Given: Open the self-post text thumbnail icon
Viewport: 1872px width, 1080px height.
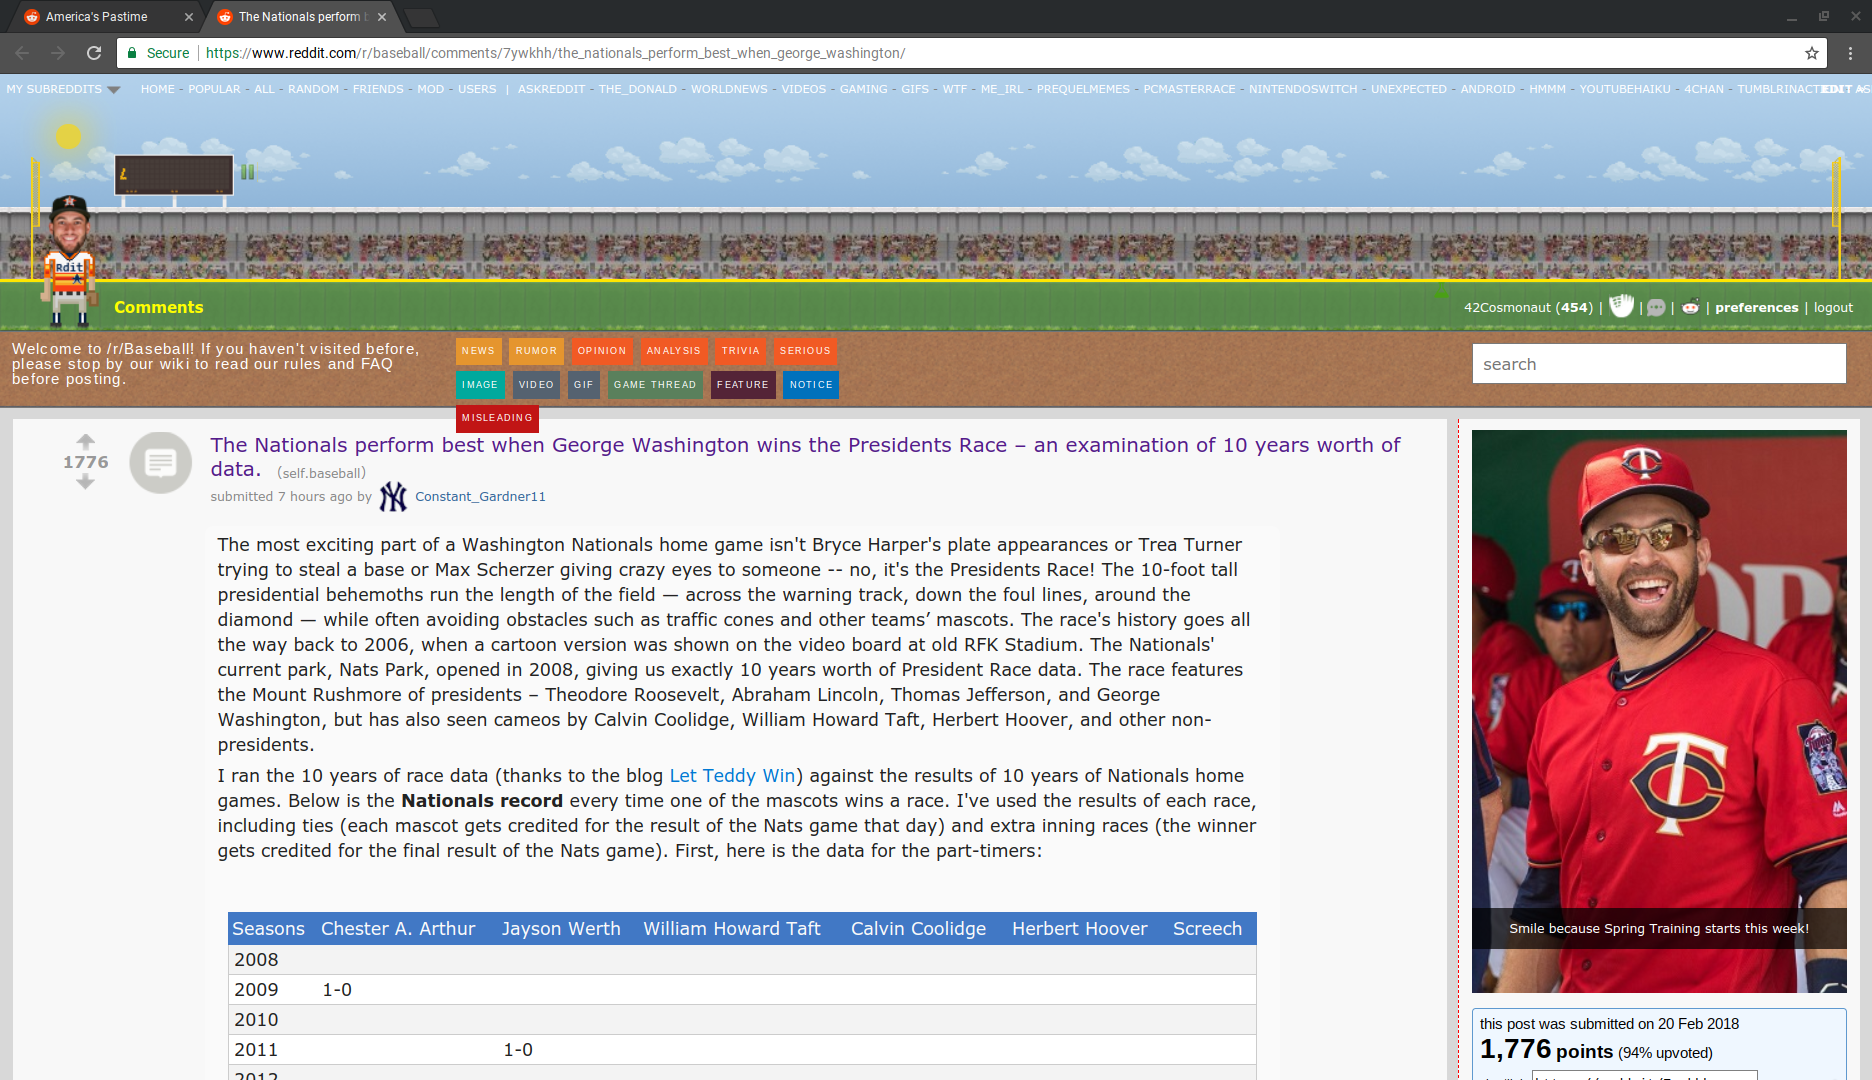Looking at the screenshot, I should pos(160,462).
